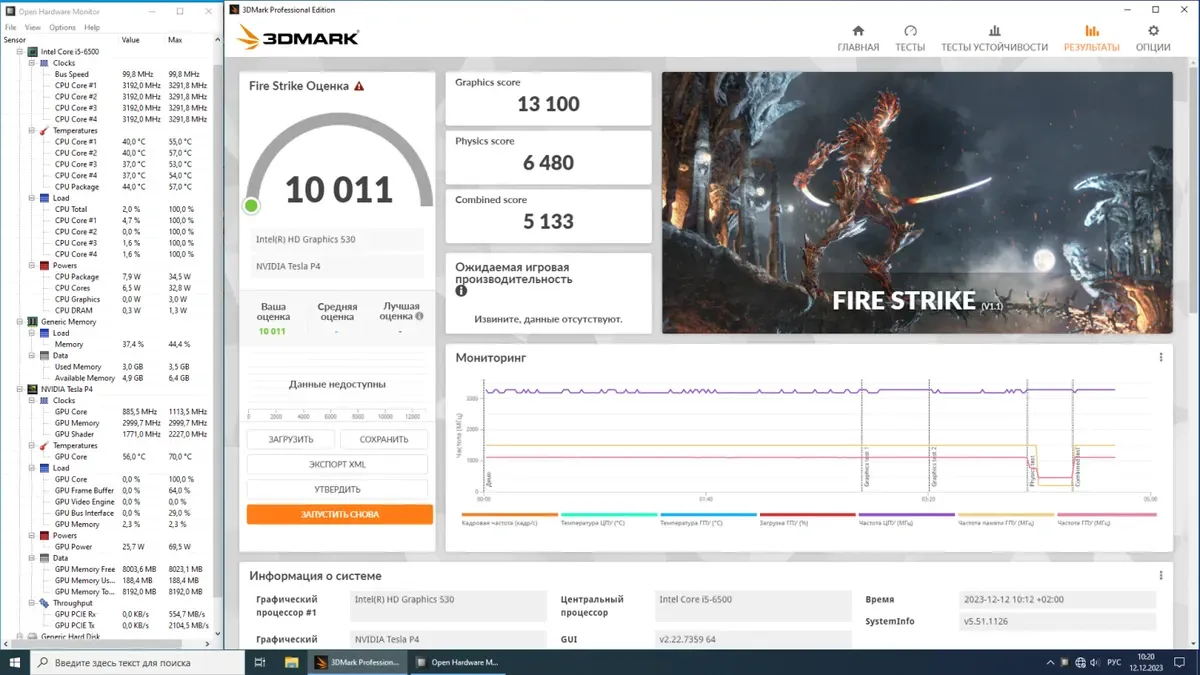Open the View menu in Open Hardware Monitor
This screenshot has height=675, width=1200.
pos(33,27)
